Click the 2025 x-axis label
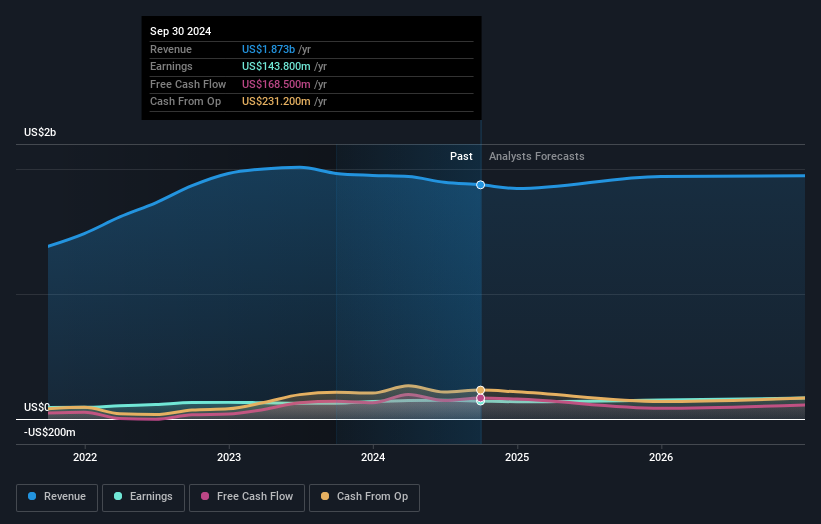 [x=517, y=457]
